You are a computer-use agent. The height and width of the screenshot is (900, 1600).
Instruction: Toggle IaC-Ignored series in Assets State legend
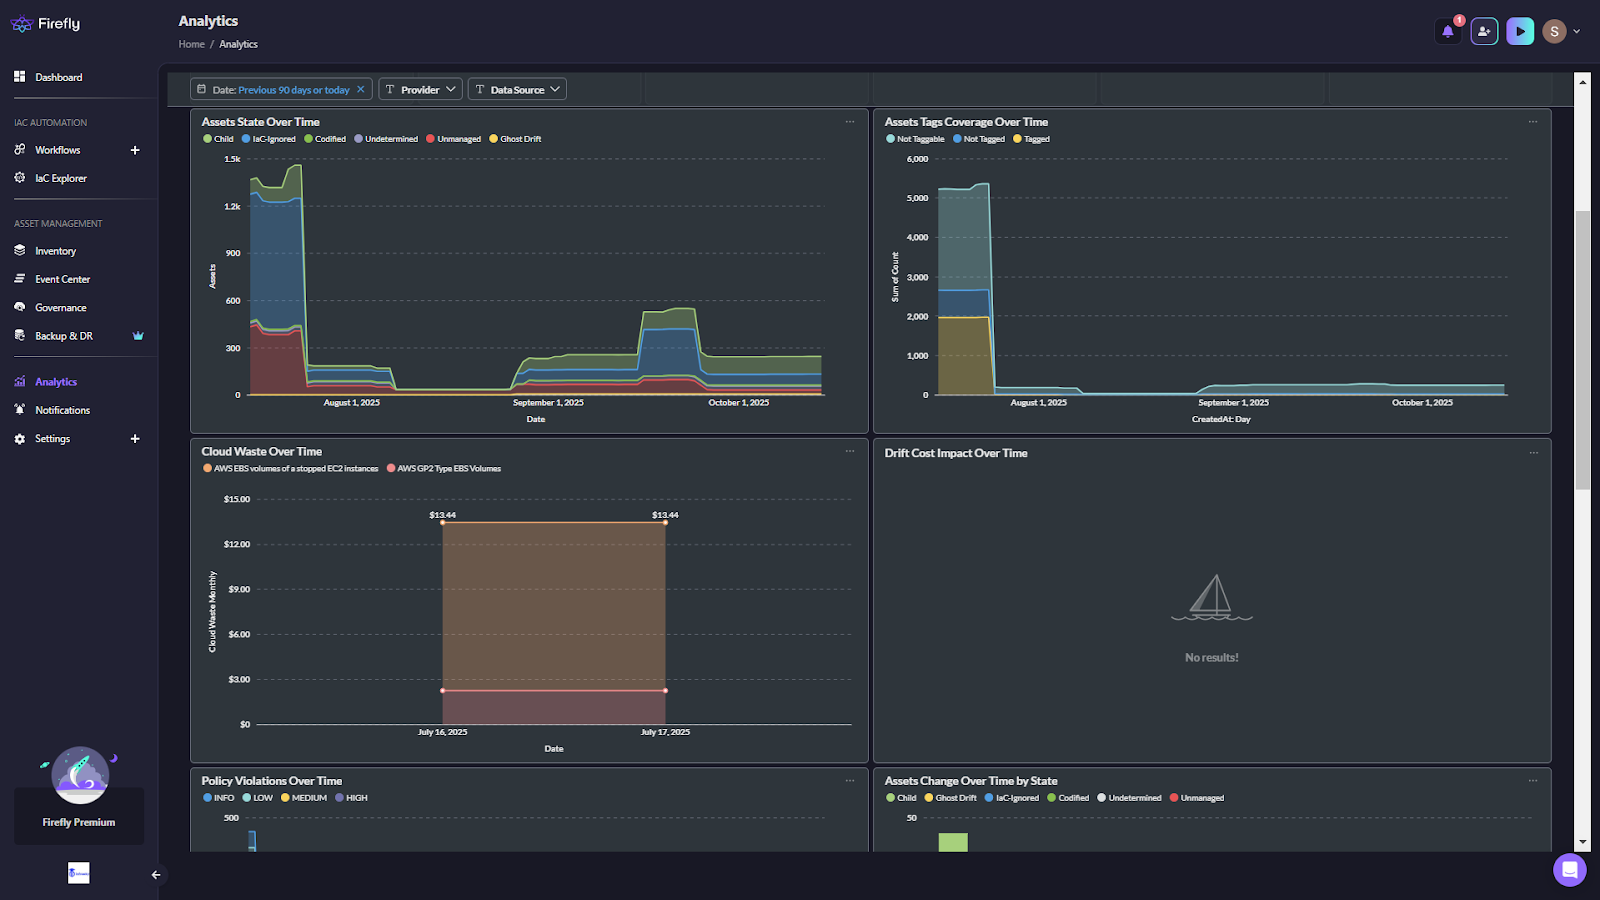[x=269, y=139]
